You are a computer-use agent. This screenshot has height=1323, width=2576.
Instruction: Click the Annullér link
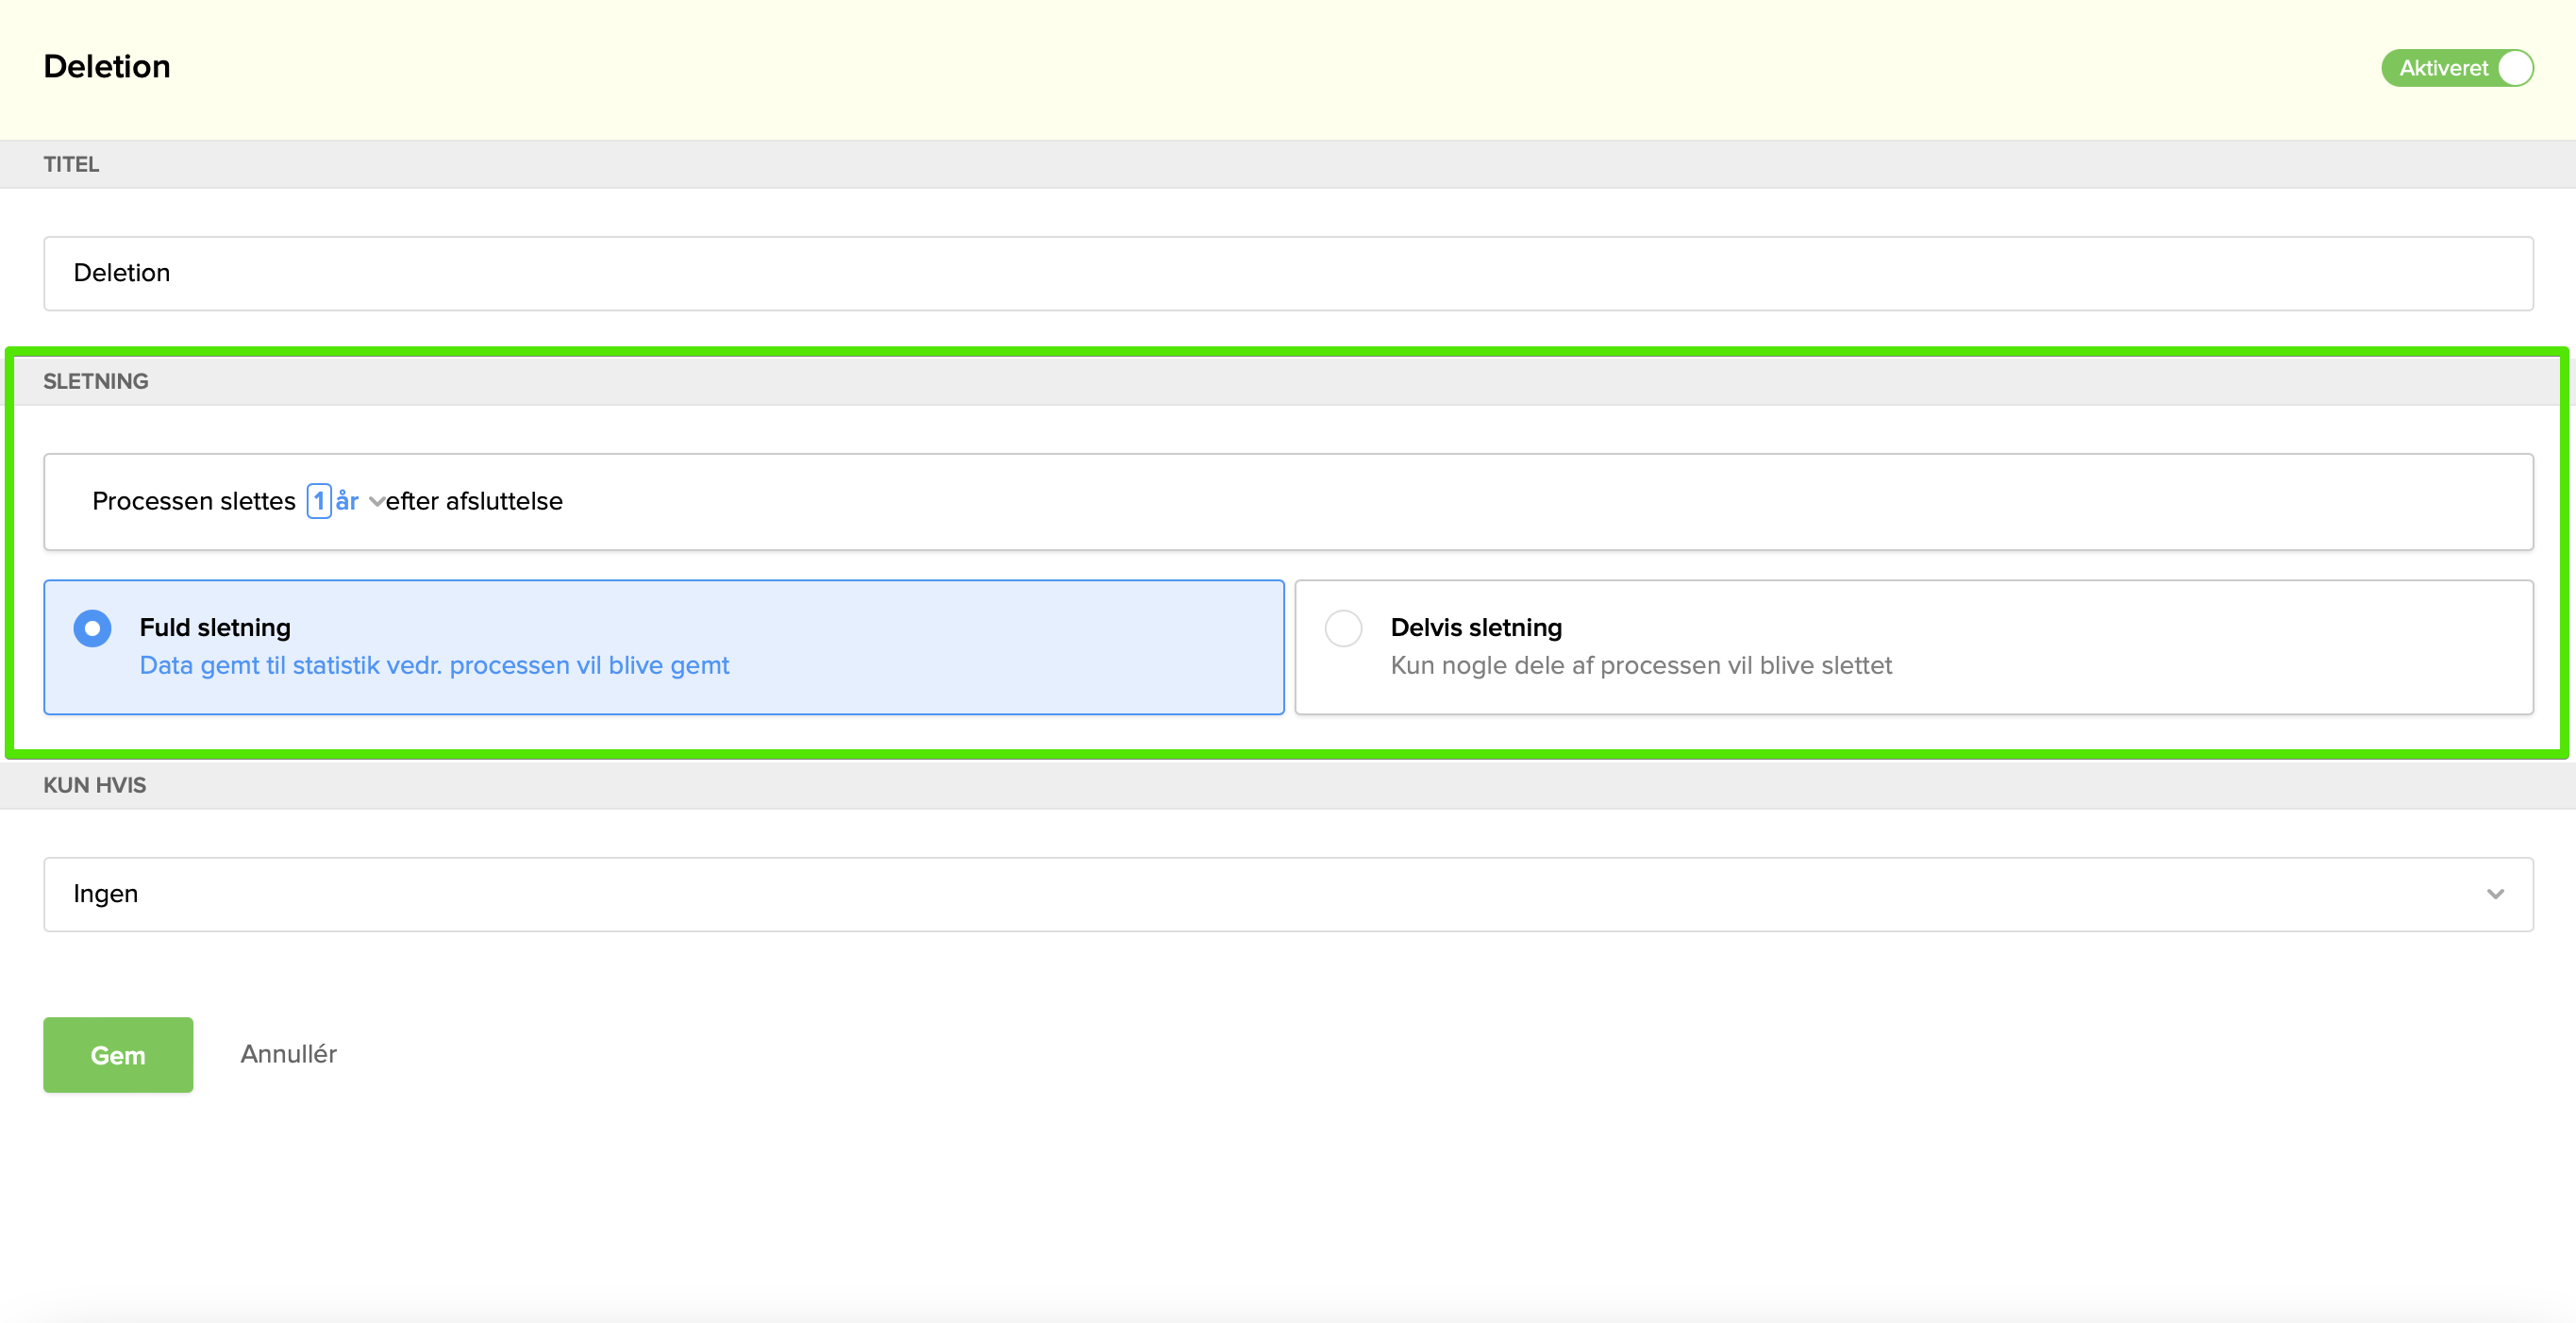tap(288, 1054)
